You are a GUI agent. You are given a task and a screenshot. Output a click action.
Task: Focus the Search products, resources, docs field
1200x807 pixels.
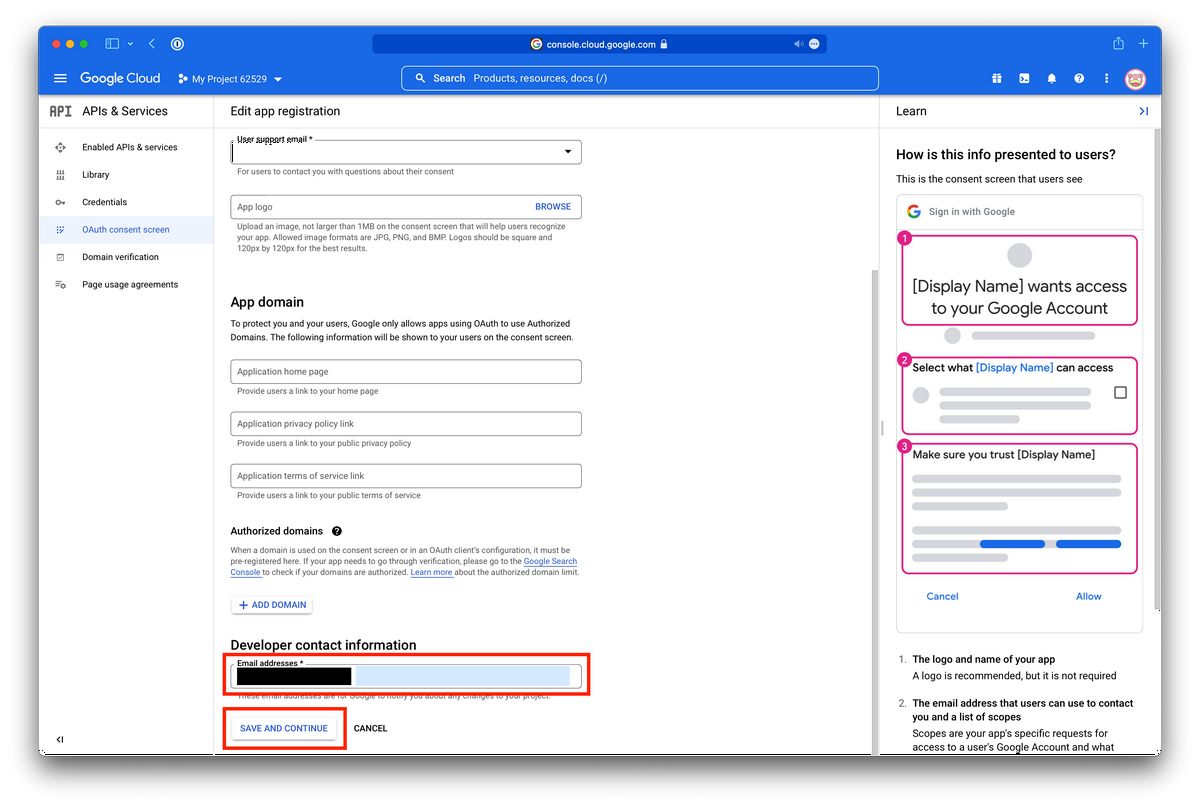coord(640,78)
